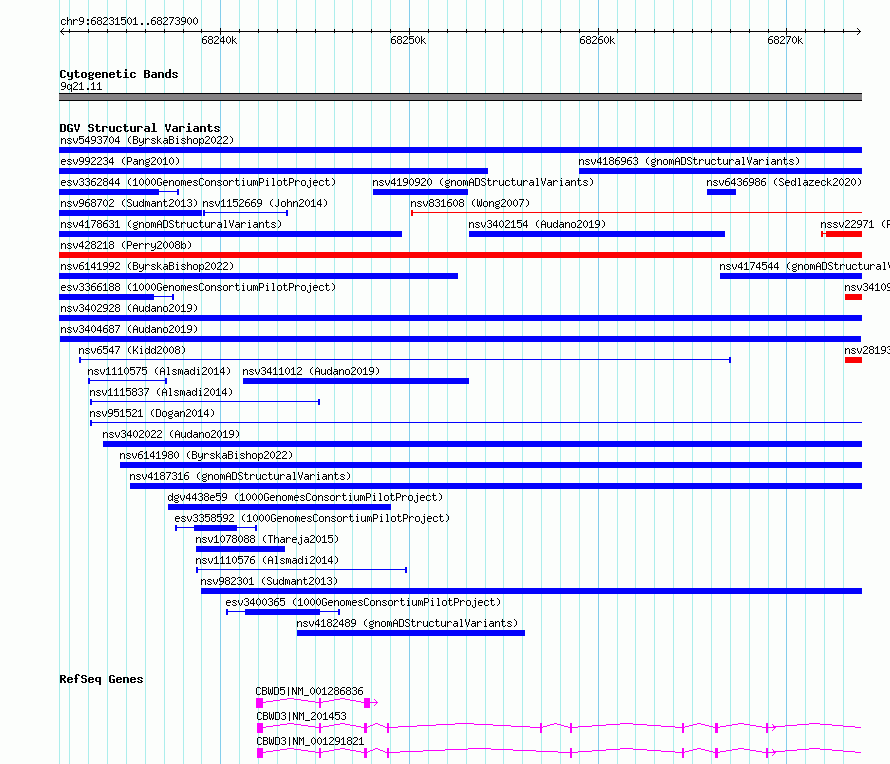
Task: Open CBWD3|NM_001291821 gene label
Action: [x=310, y=741]
